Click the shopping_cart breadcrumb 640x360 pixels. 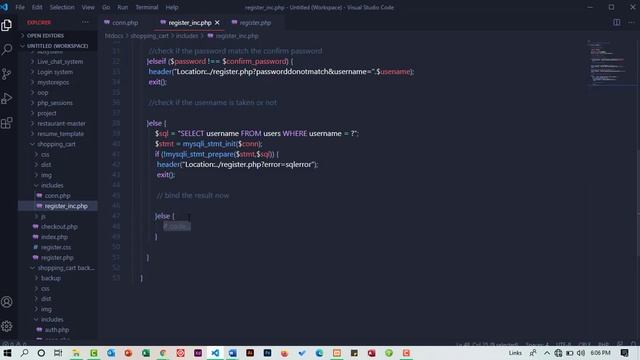coord(149,36)
